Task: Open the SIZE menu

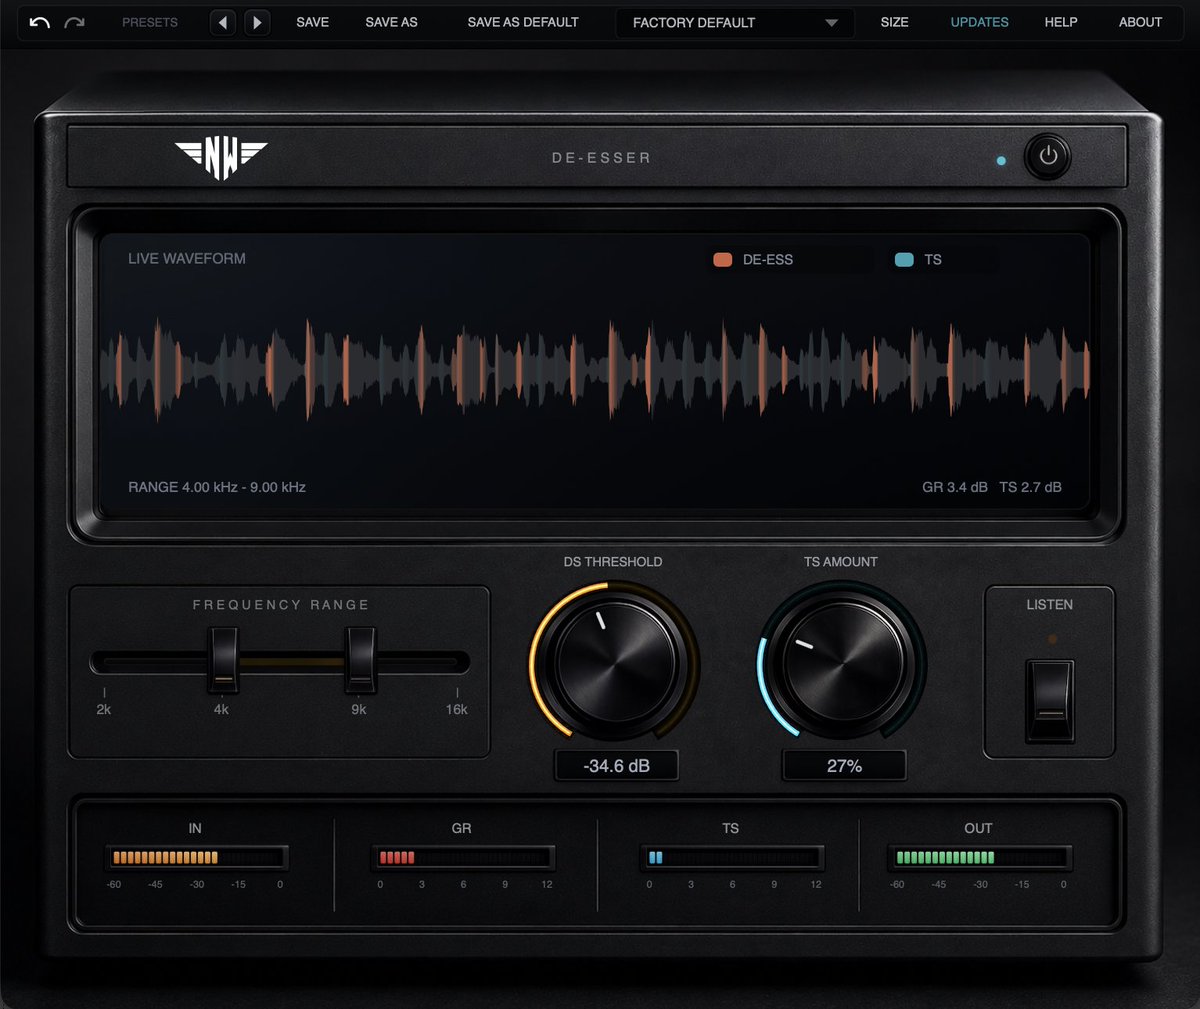Action: pos(894,22)
